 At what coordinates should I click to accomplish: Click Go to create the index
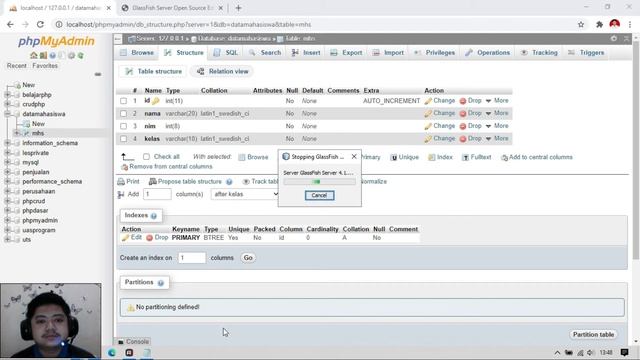coord(248,258)
